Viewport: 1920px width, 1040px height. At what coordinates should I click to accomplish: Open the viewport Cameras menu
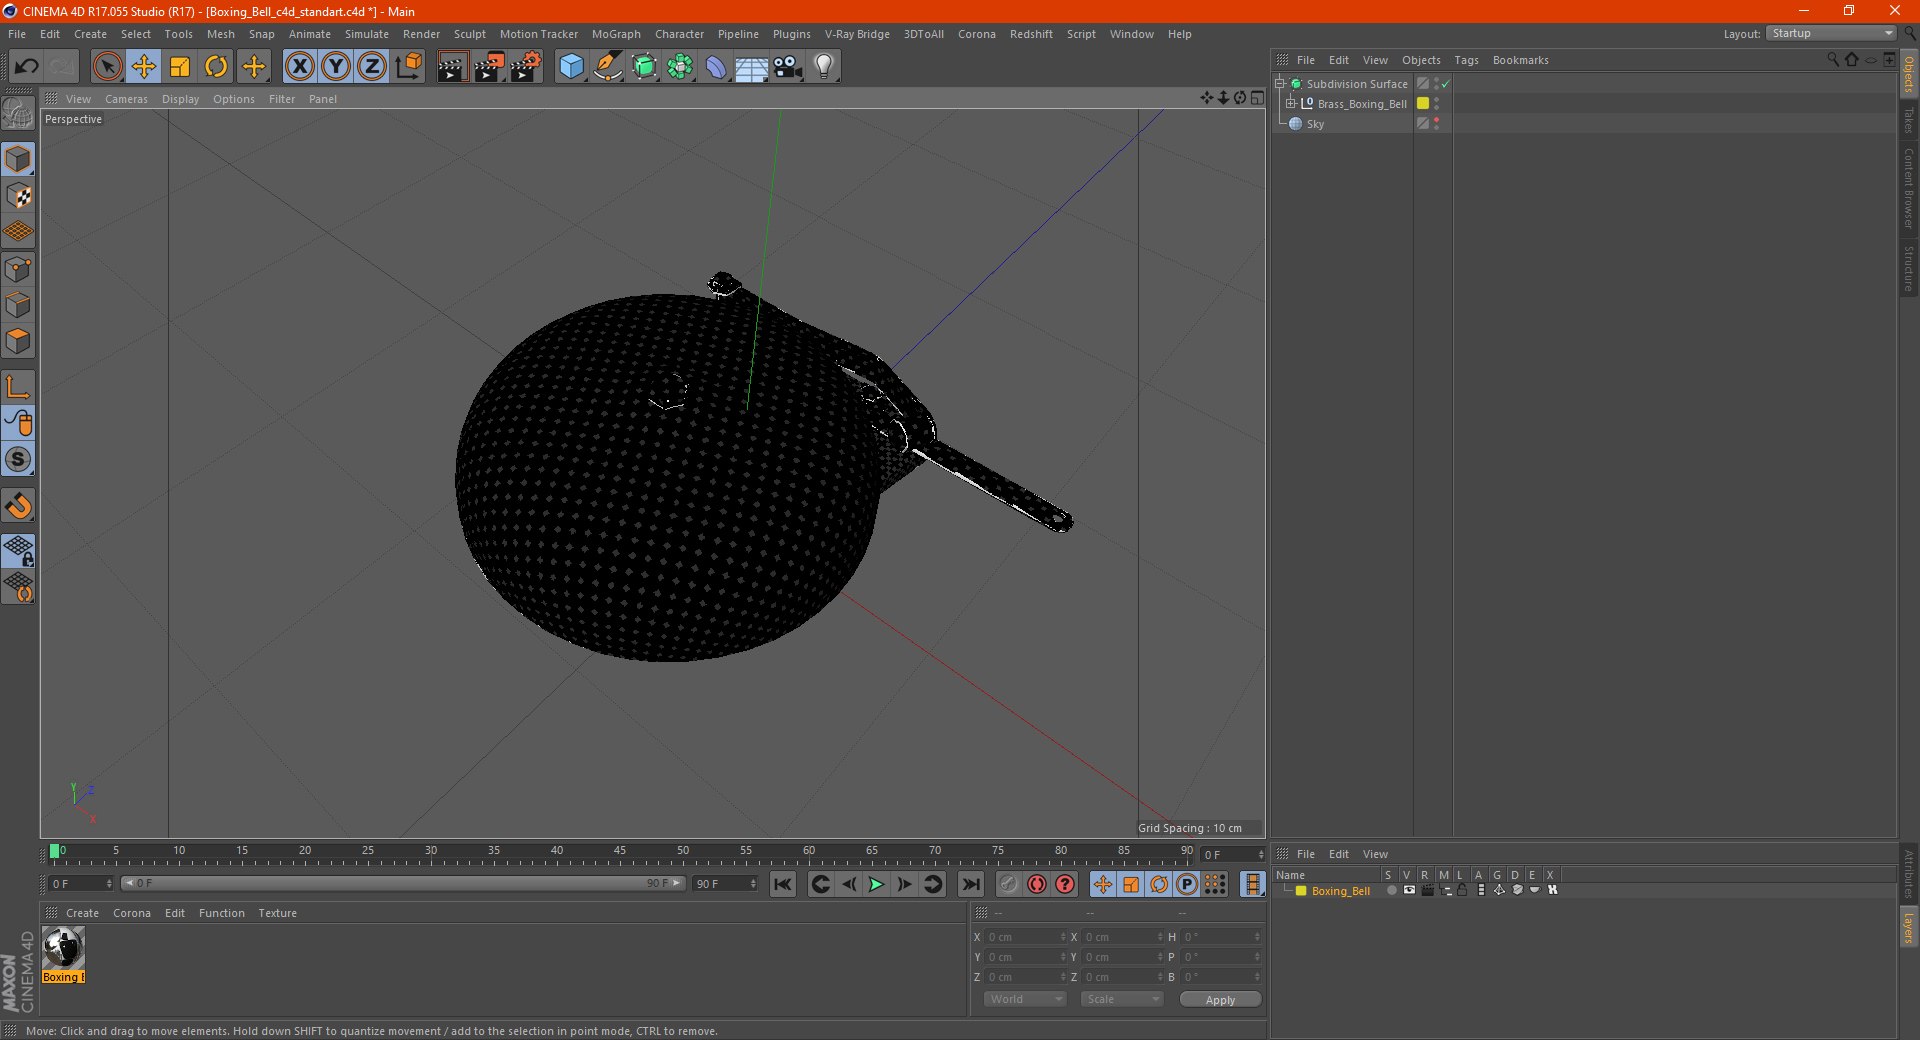pos(126,99)
